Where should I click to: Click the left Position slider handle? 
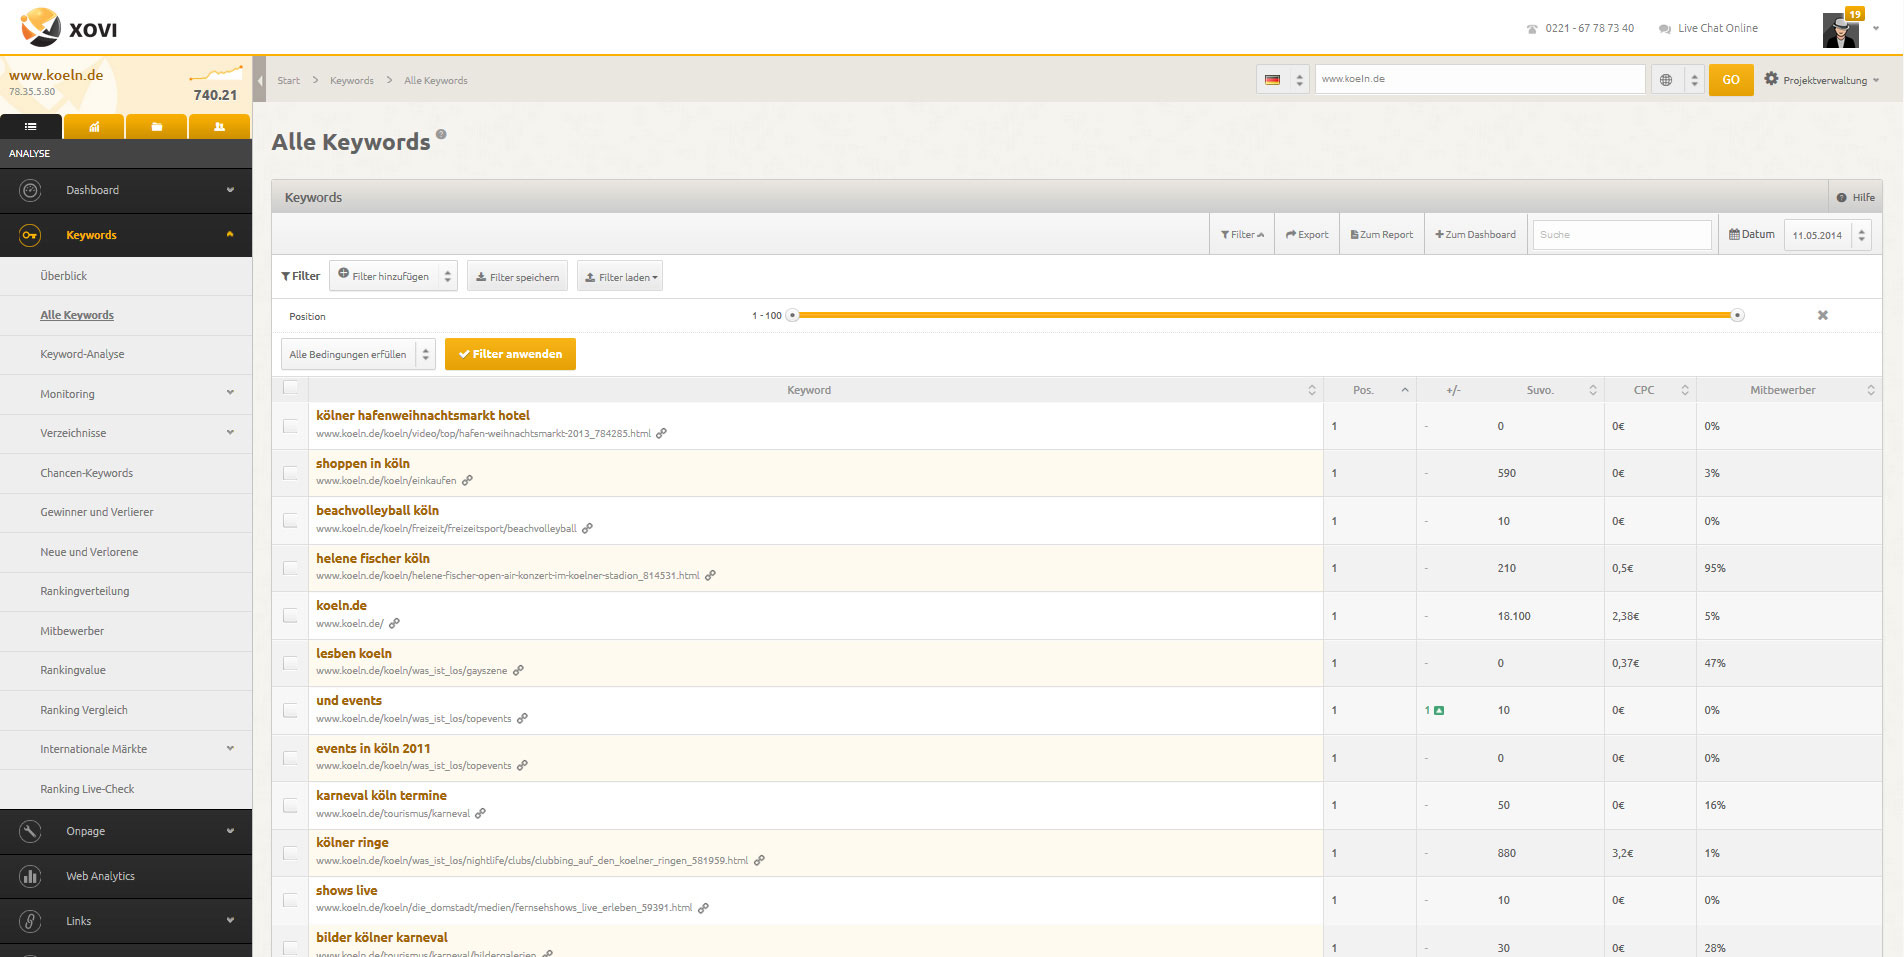tap(792, 315)
